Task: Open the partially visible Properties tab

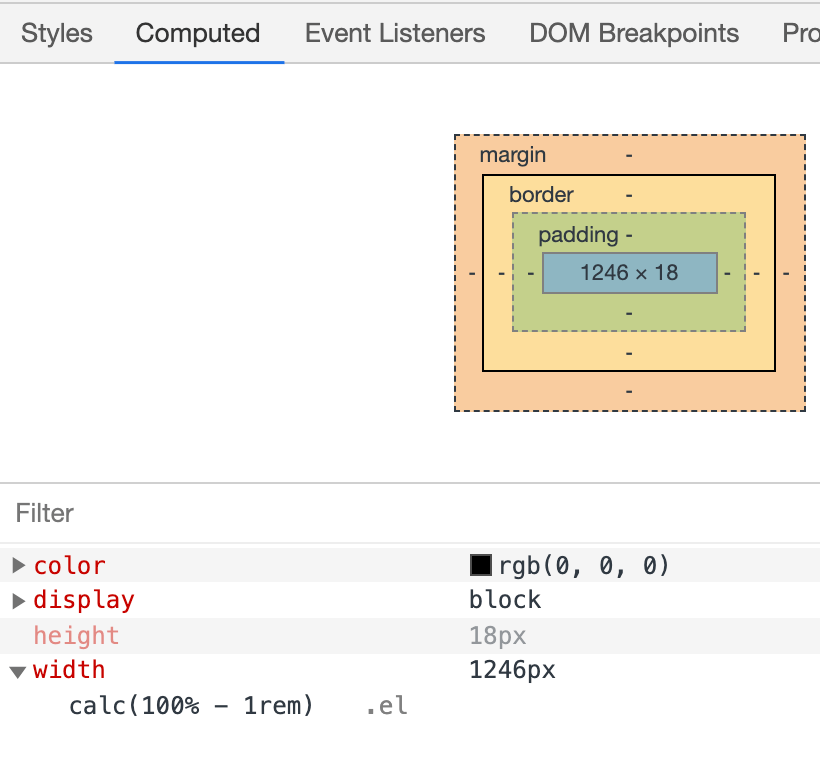Action: tap(801, 33)
